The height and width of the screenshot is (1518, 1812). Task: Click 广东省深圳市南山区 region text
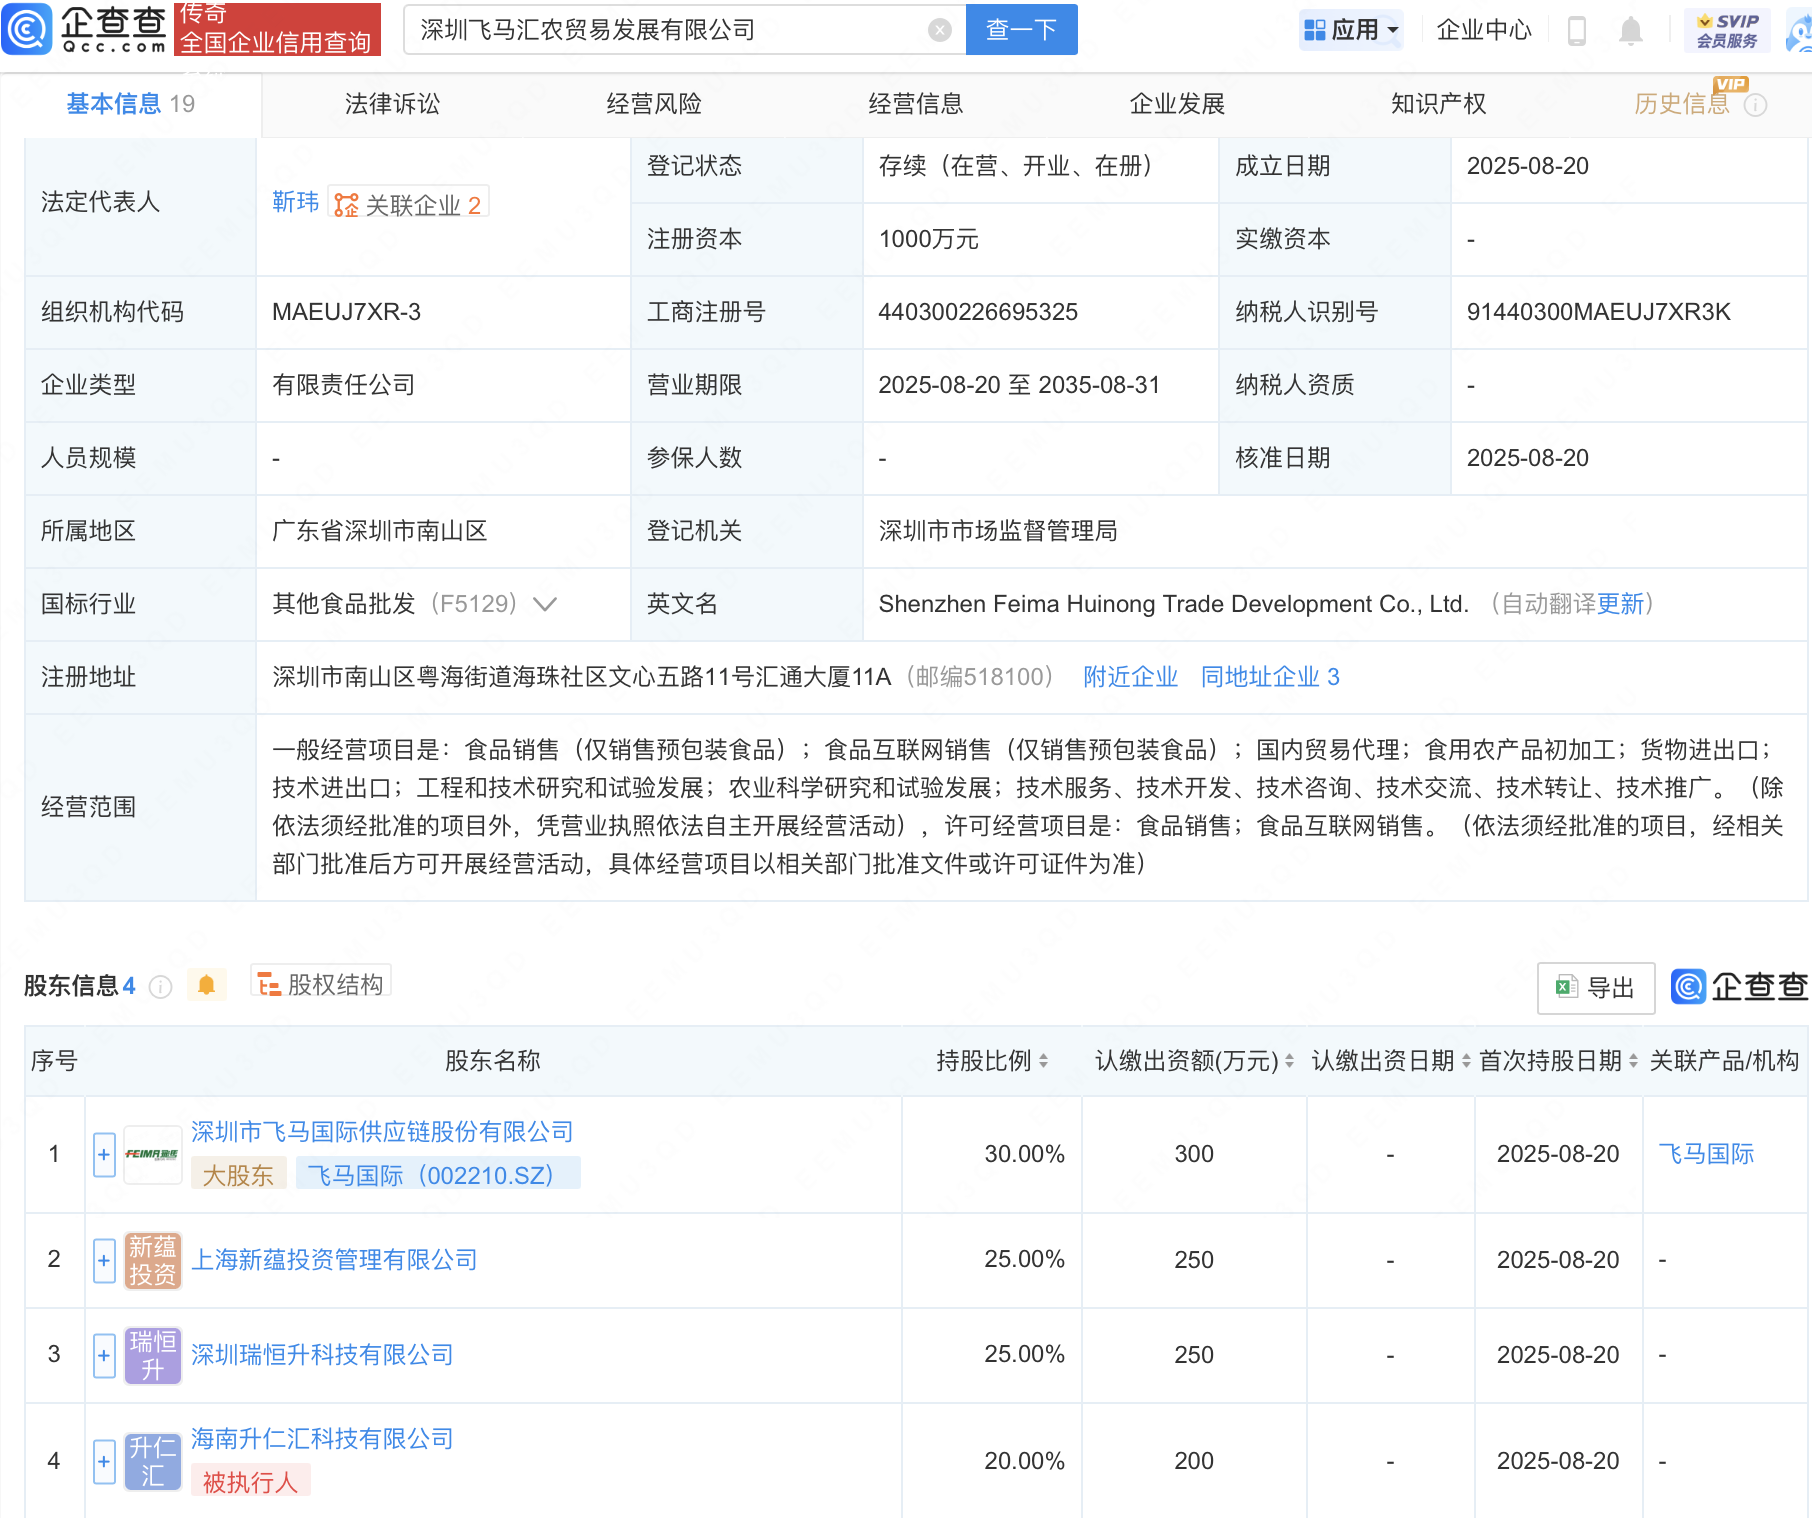pos(380,531)
